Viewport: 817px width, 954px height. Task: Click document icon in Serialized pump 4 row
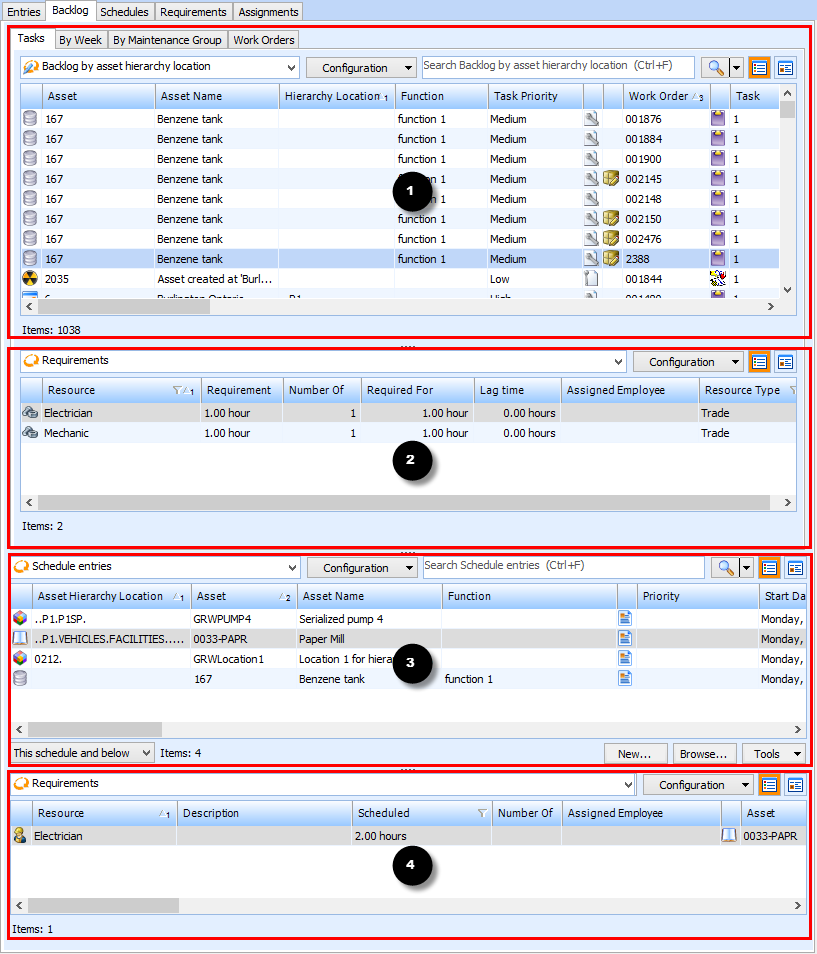(x=626, y=618)
